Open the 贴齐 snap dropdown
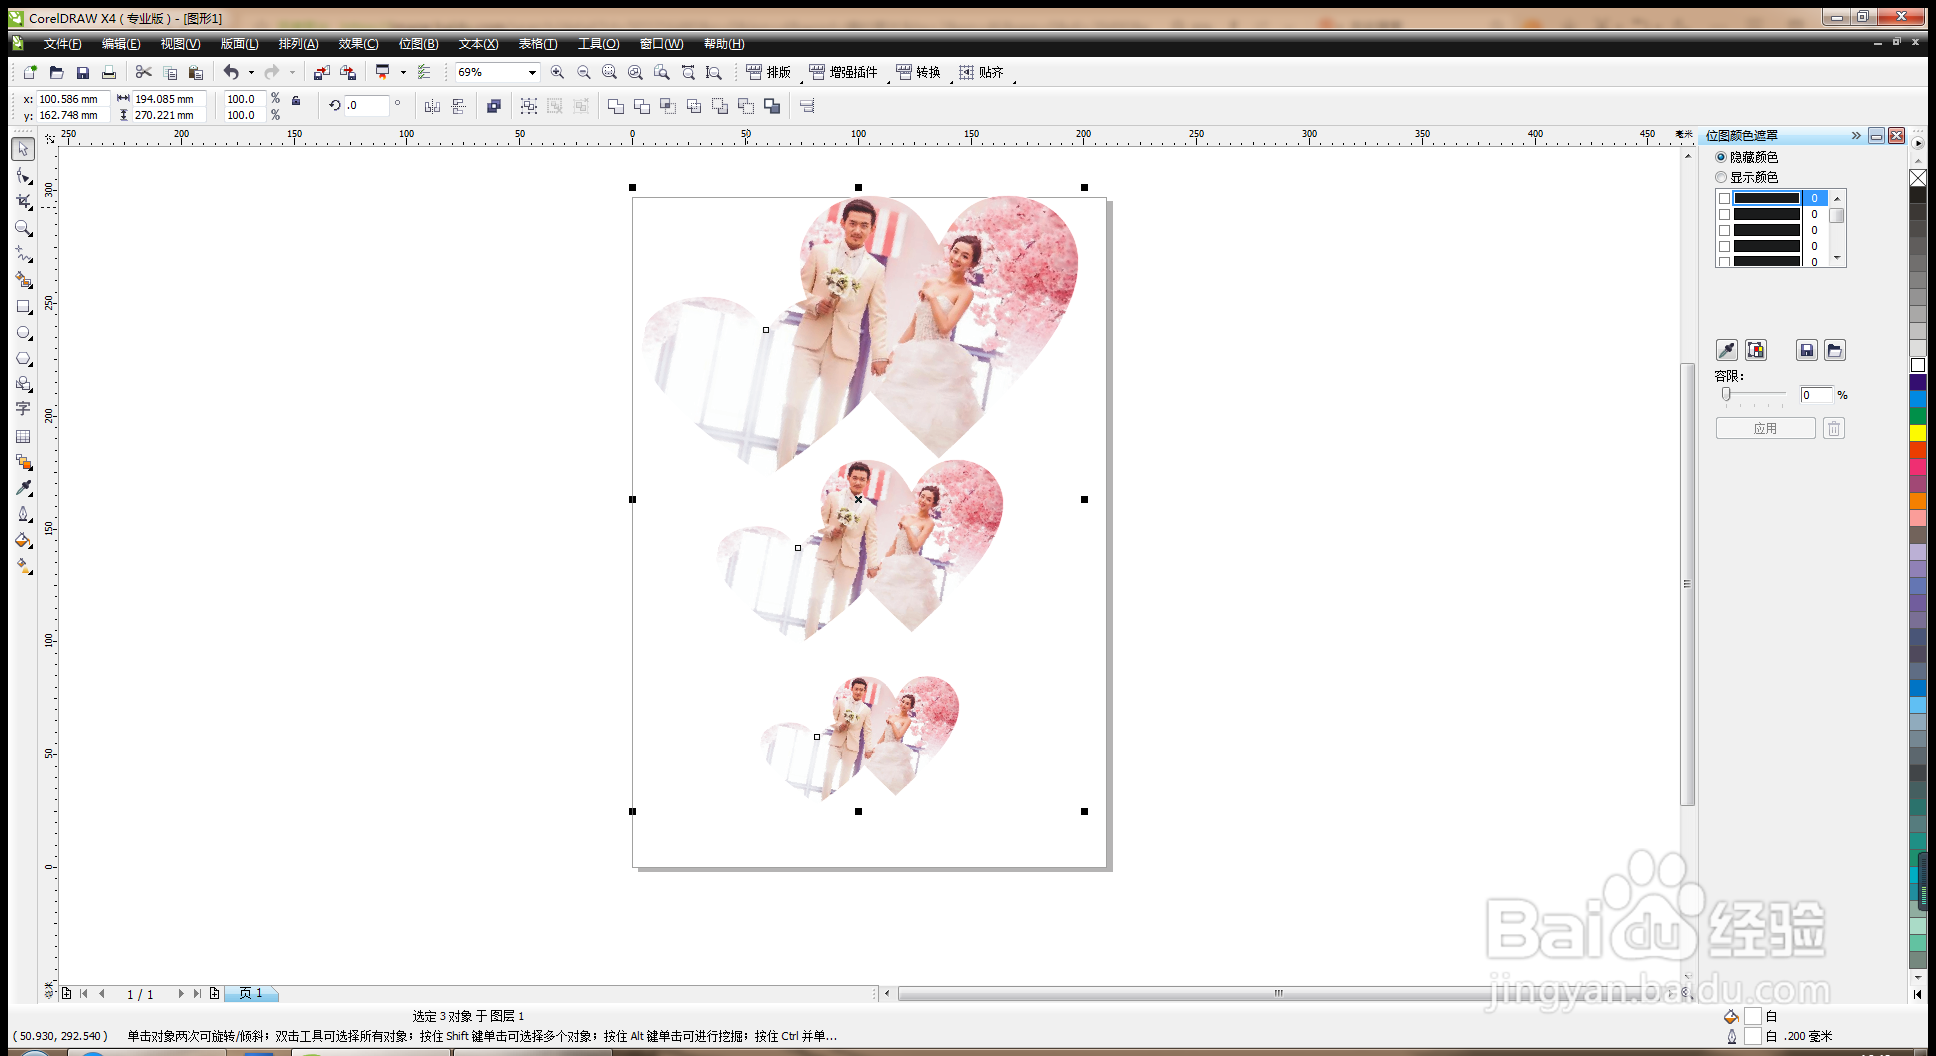This screenshot has width=1936, height=1056. (x=981, y=72)
